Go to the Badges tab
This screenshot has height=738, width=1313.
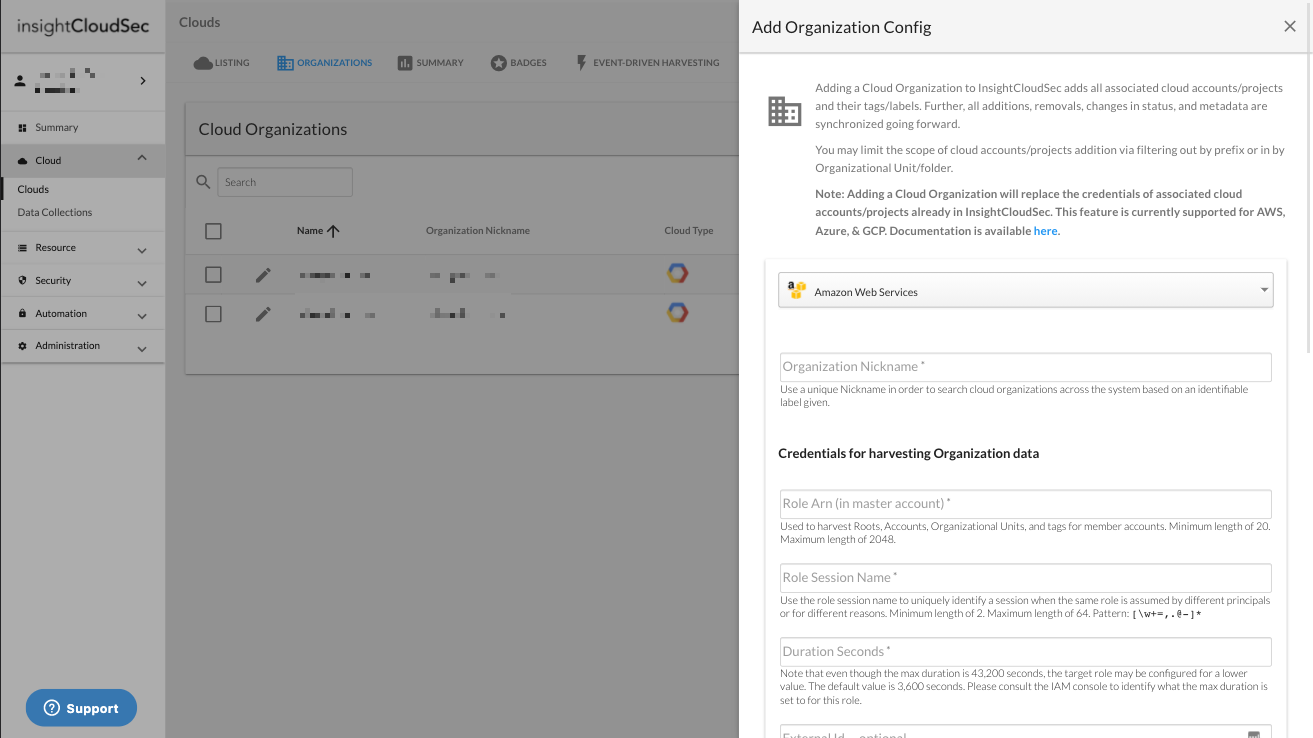tap(518, 63)
